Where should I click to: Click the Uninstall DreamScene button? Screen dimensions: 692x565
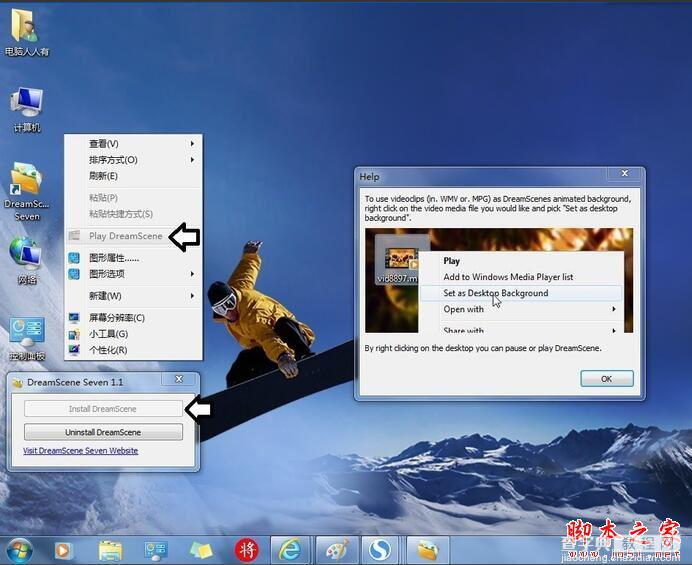coord(103,432)
